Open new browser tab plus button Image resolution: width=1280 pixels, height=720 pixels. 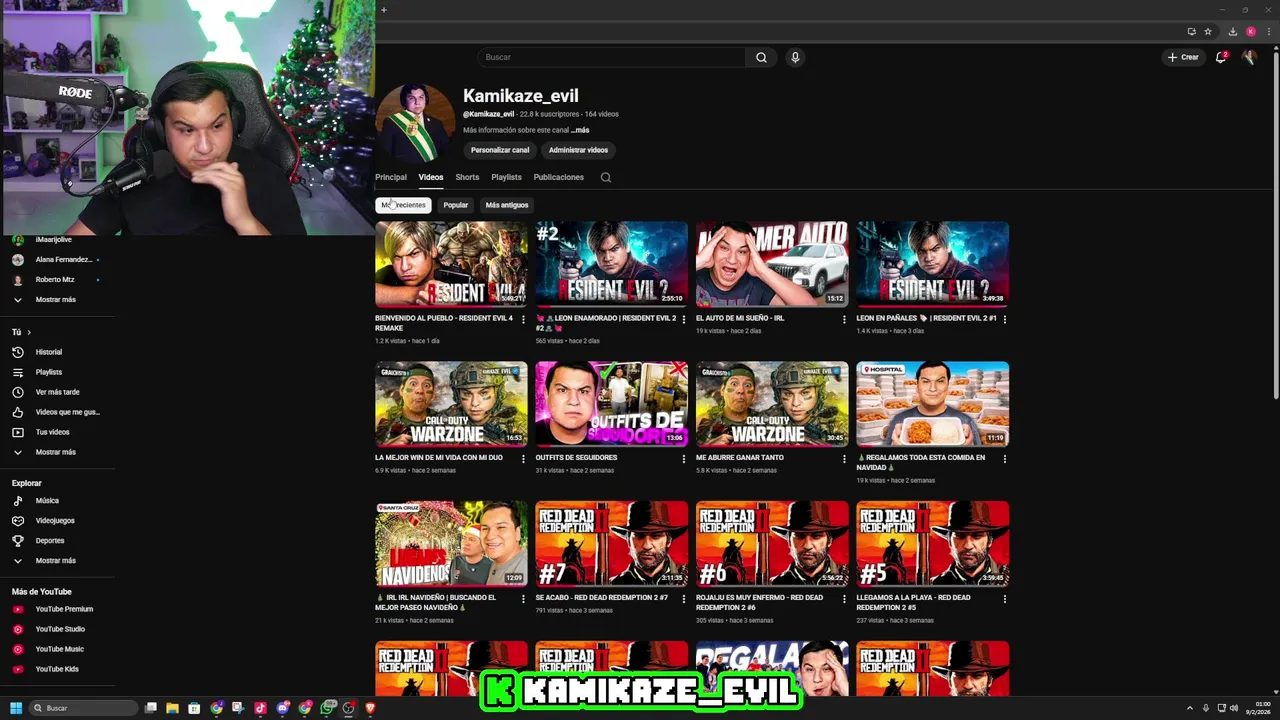tap(383, 10)
